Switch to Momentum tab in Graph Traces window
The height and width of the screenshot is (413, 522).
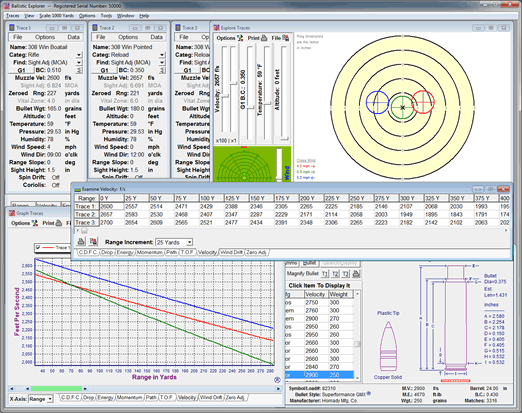pyautogui.click(x=129, y=397)
